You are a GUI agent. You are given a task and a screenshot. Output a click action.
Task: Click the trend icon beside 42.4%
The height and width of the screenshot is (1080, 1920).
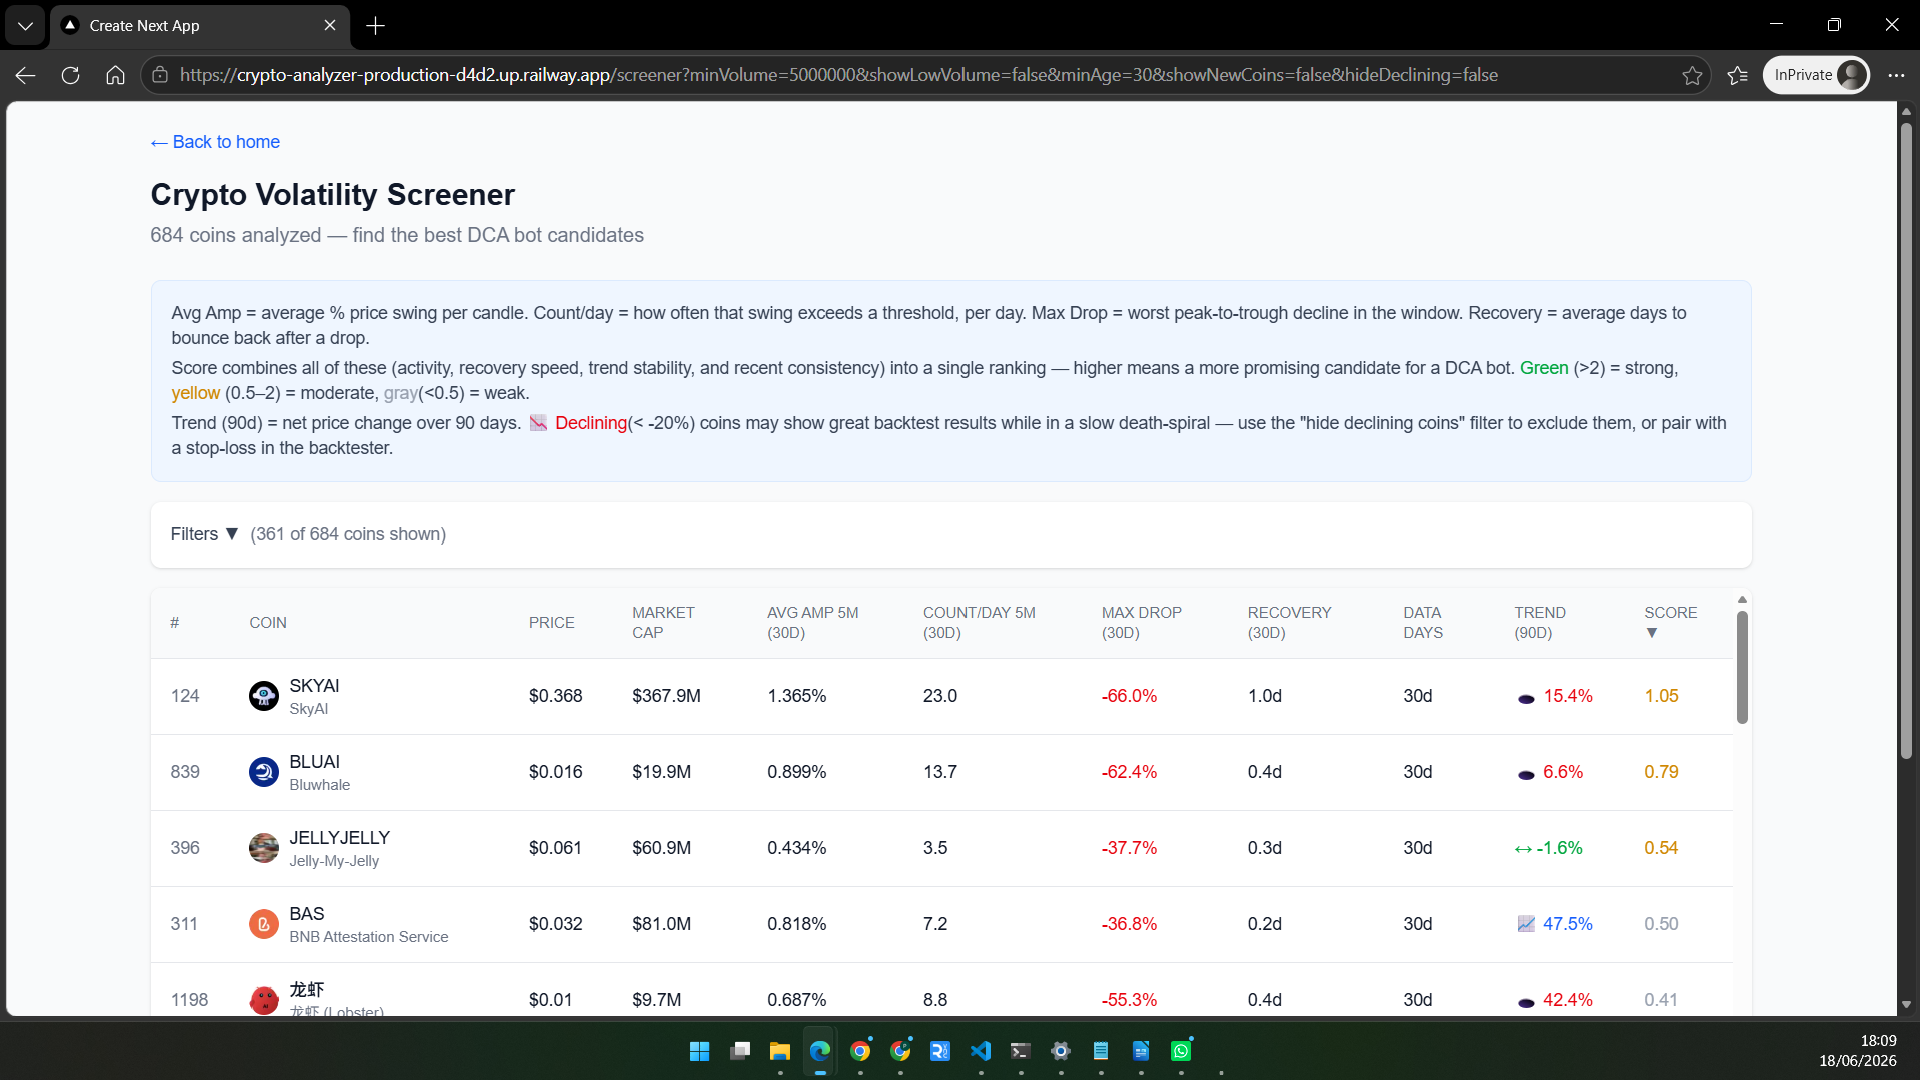click(x=1526, y=1002)
